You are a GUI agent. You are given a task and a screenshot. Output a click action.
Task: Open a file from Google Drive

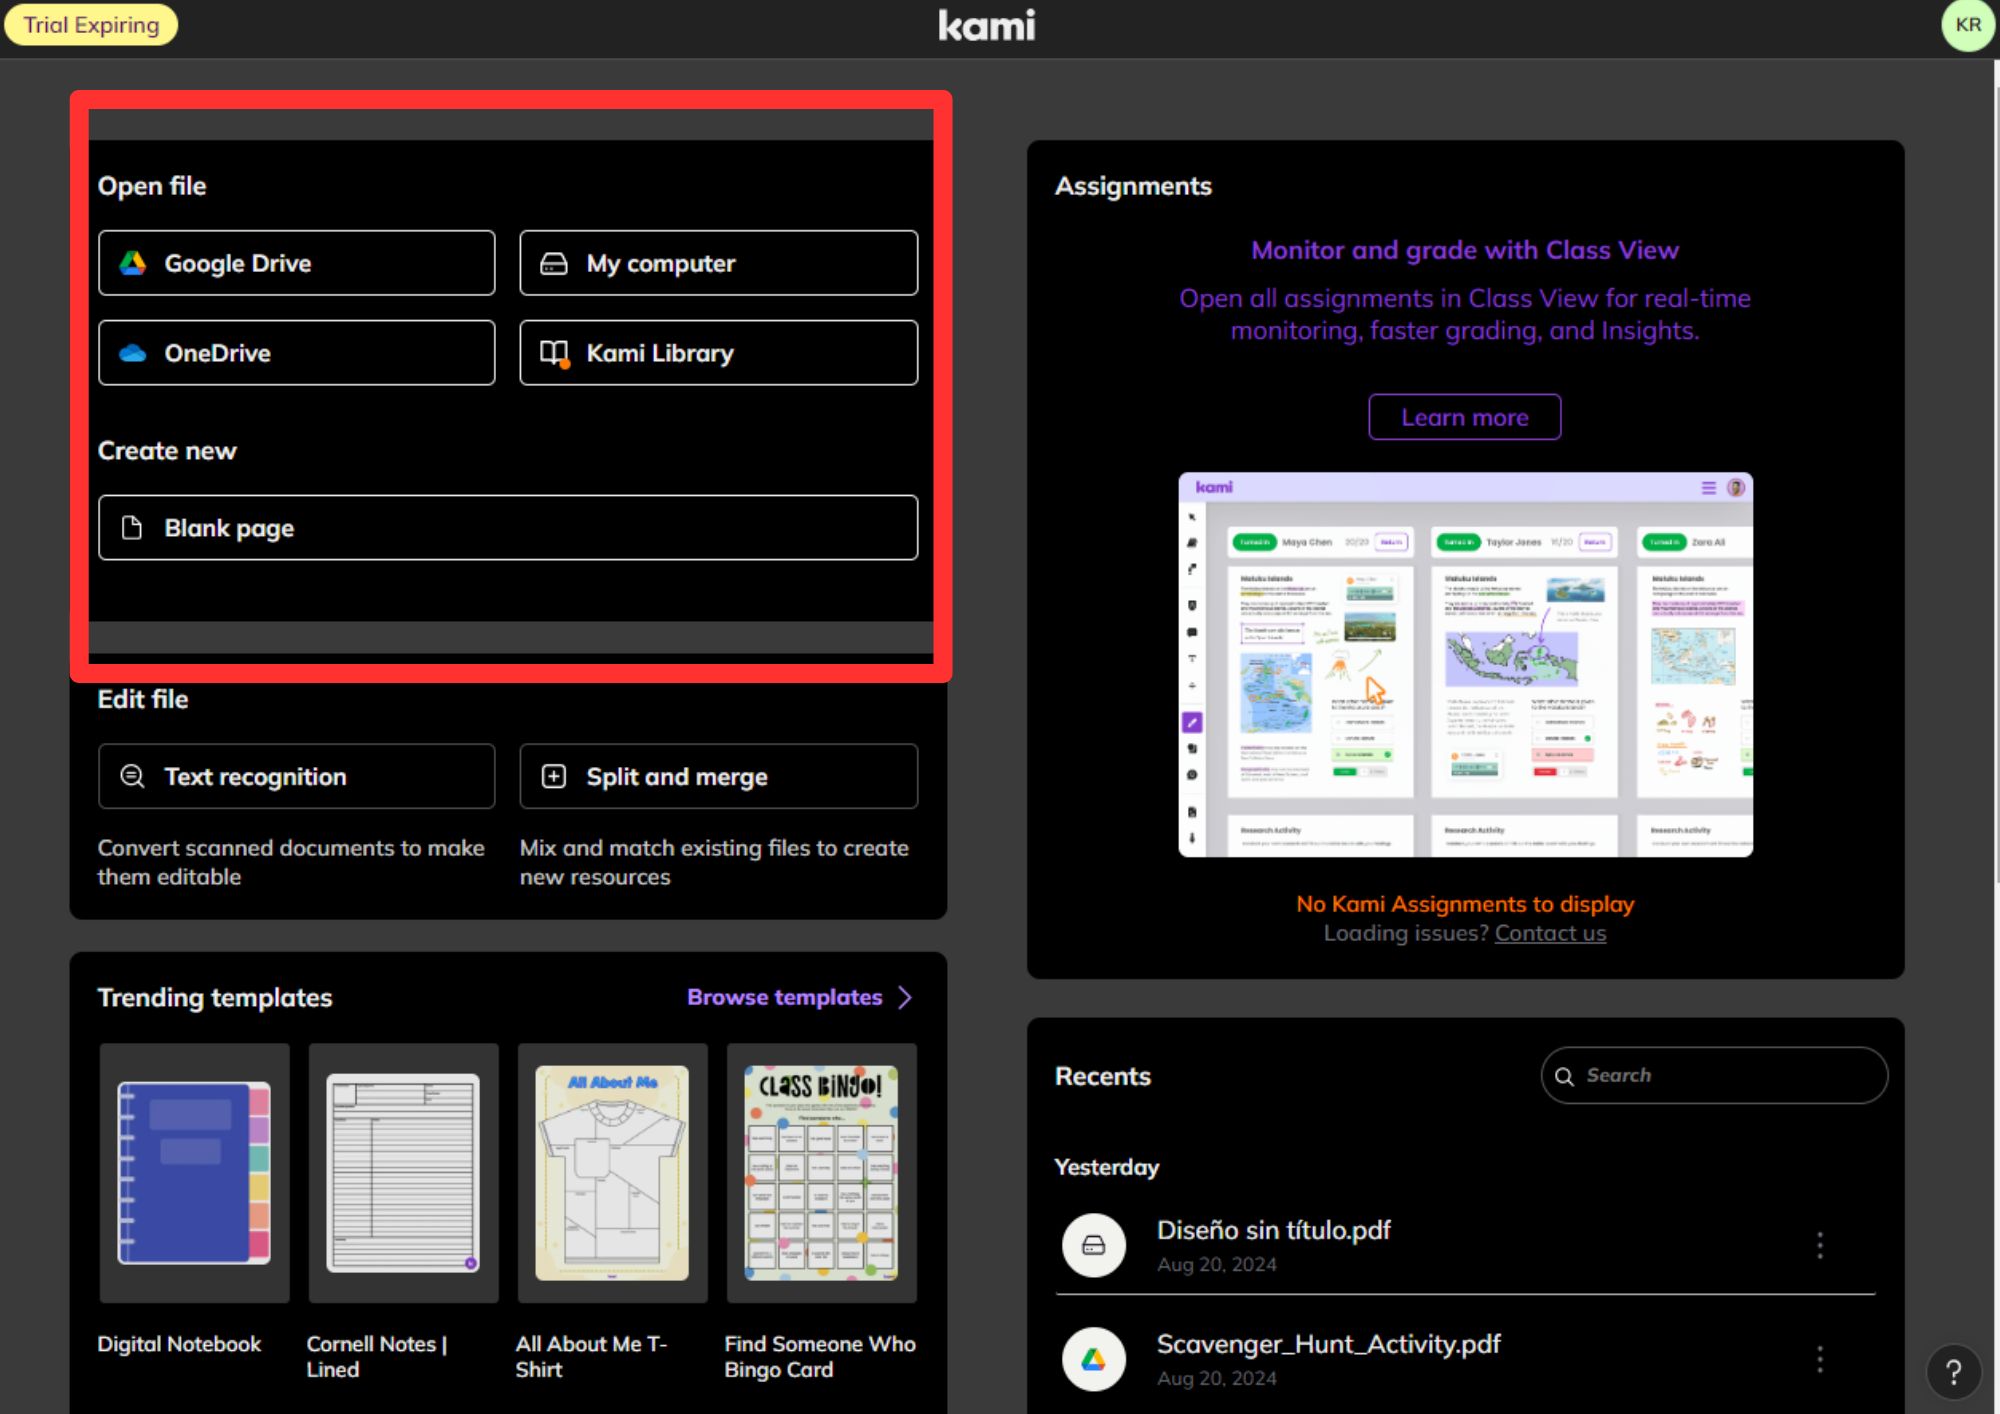coord(296,263)
